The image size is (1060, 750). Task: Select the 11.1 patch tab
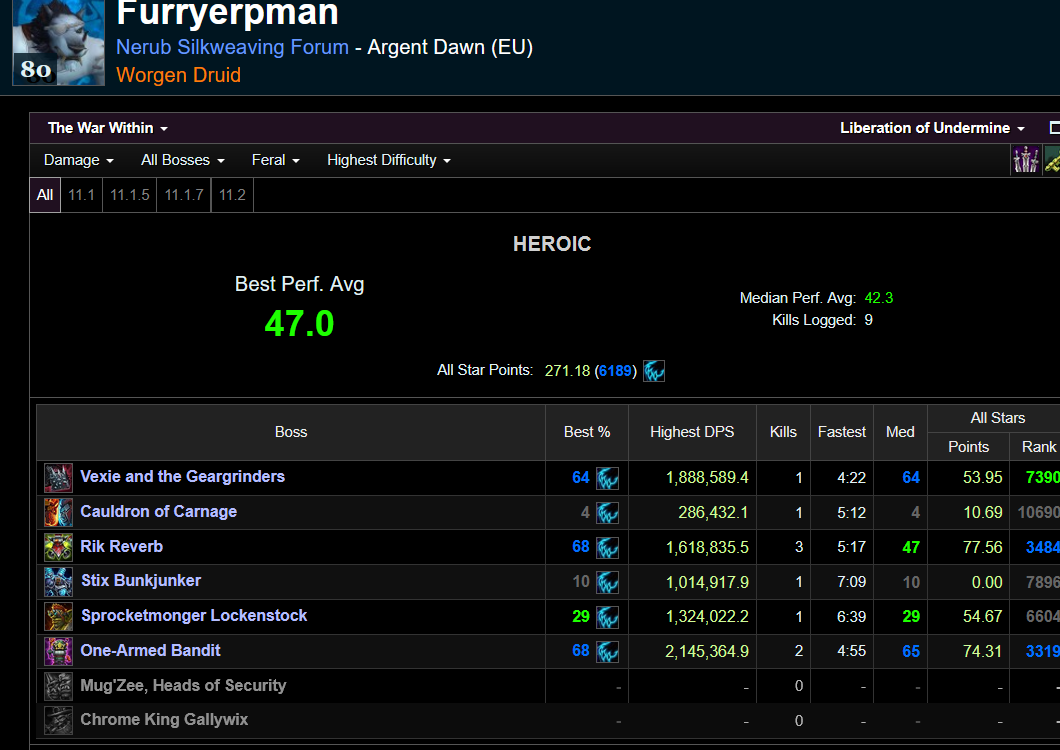[82, 195]
